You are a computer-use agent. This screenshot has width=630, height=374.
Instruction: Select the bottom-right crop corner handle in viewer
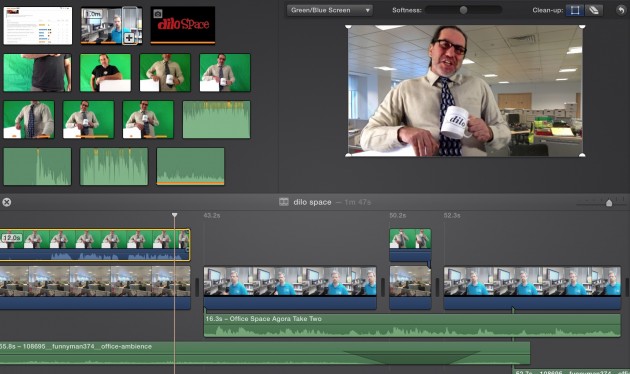582,155
